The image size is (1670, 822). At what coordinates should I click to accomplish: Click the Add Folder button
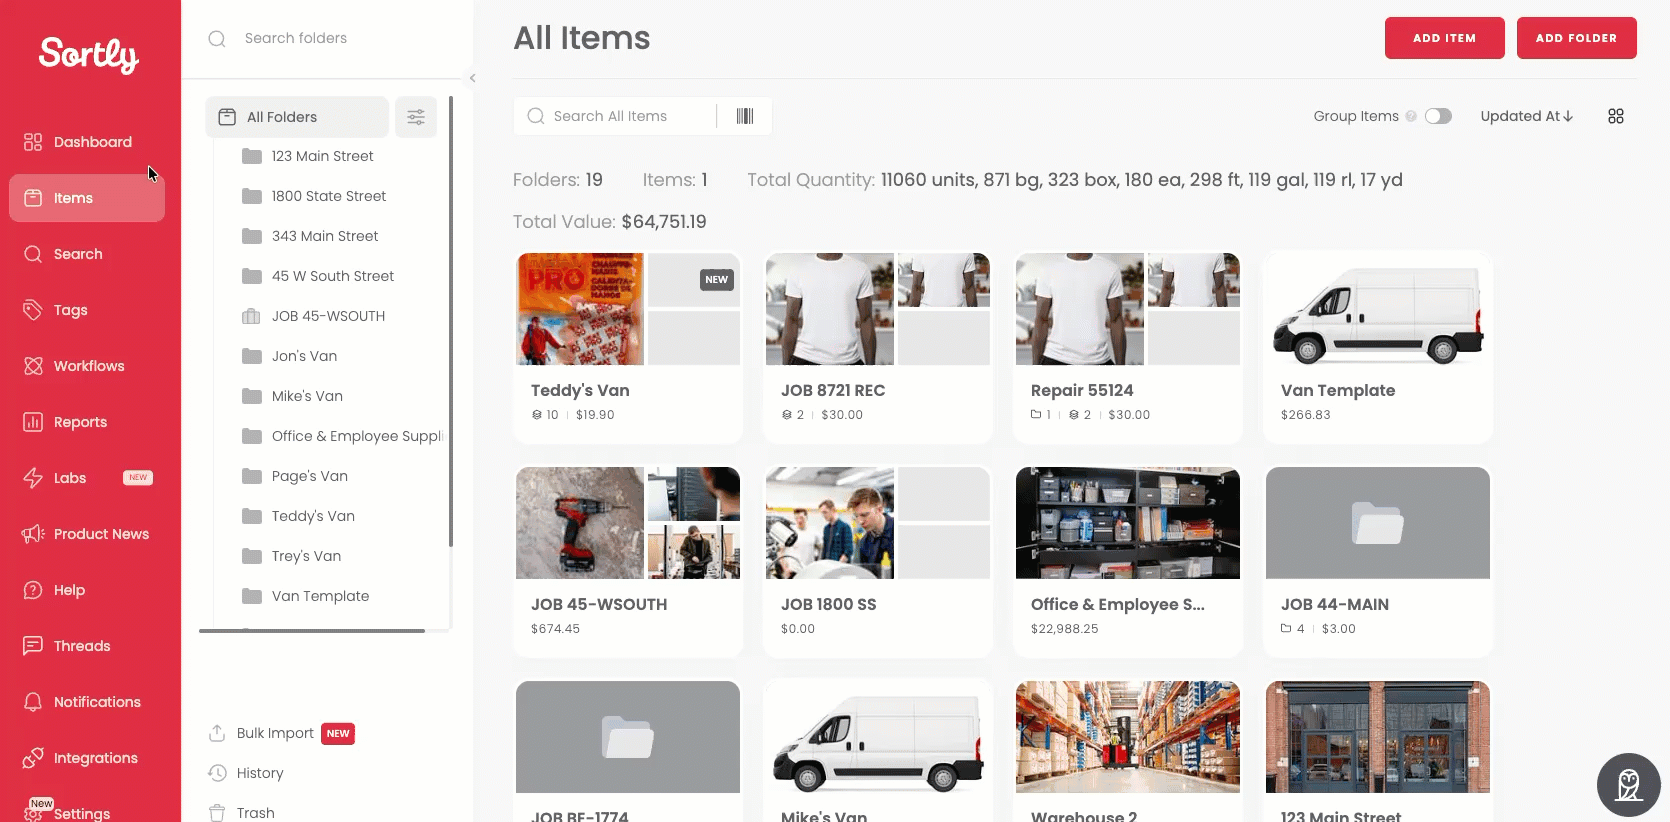coord(1576,38)
